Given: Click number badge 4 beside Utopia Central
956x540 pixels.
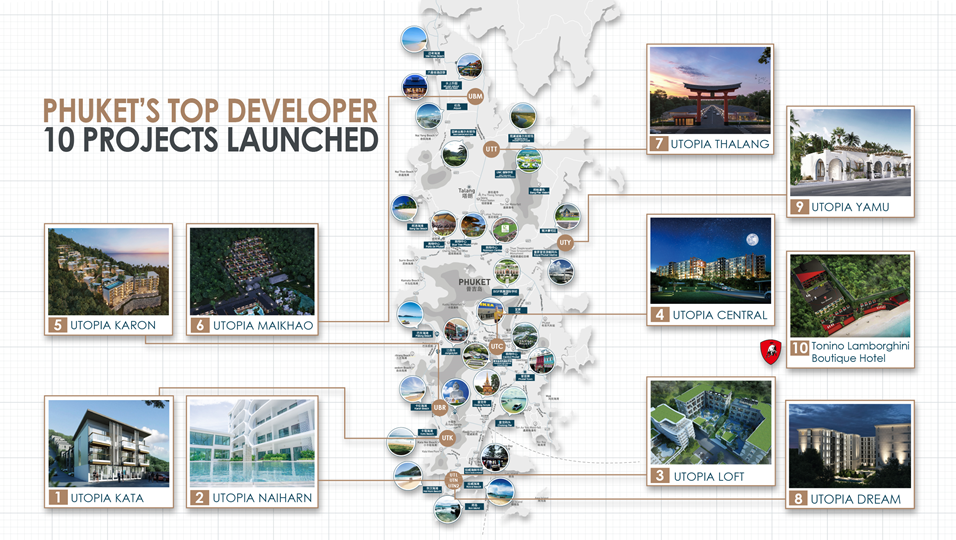Looking at the screenshot, I should coord(659,314).
